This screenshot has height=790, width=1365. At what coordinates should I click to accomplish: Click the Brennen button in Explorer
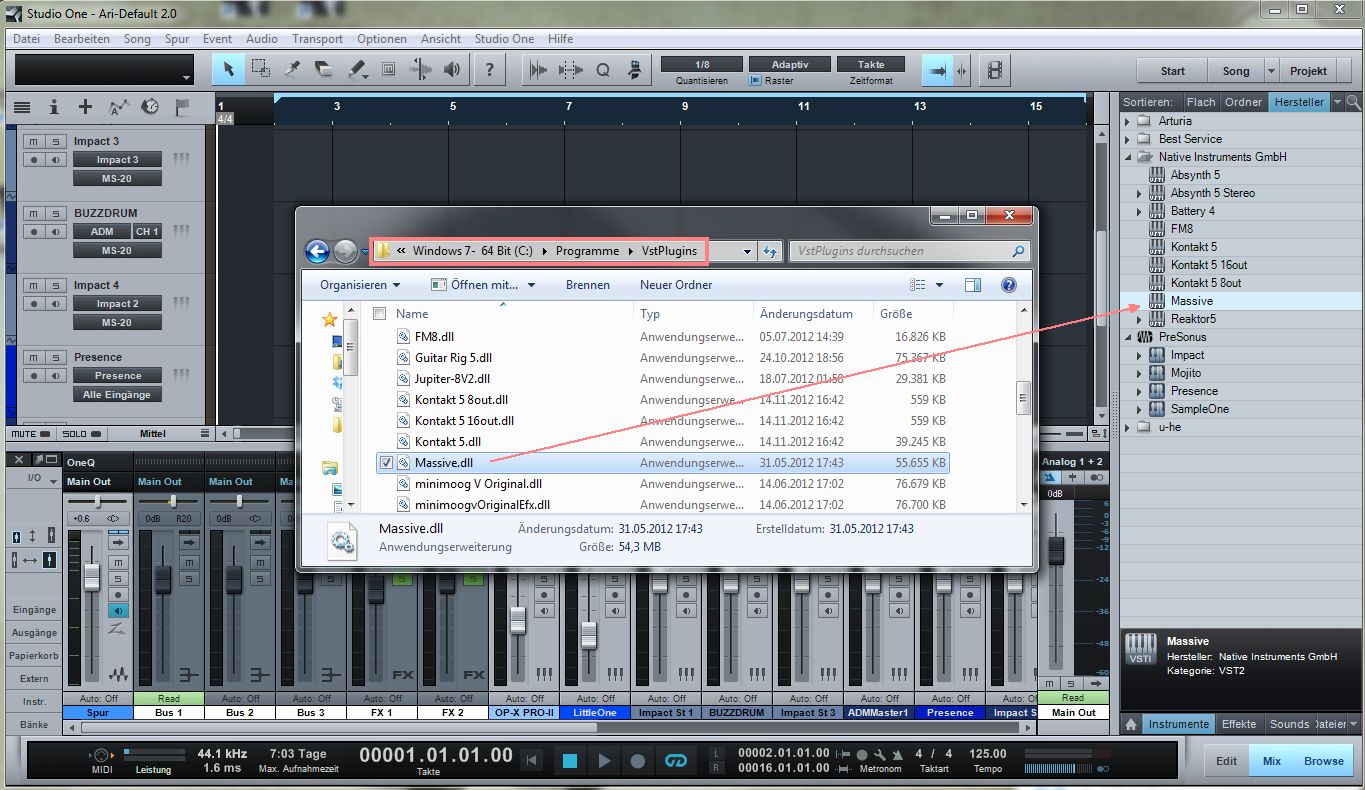click(588, 285)
